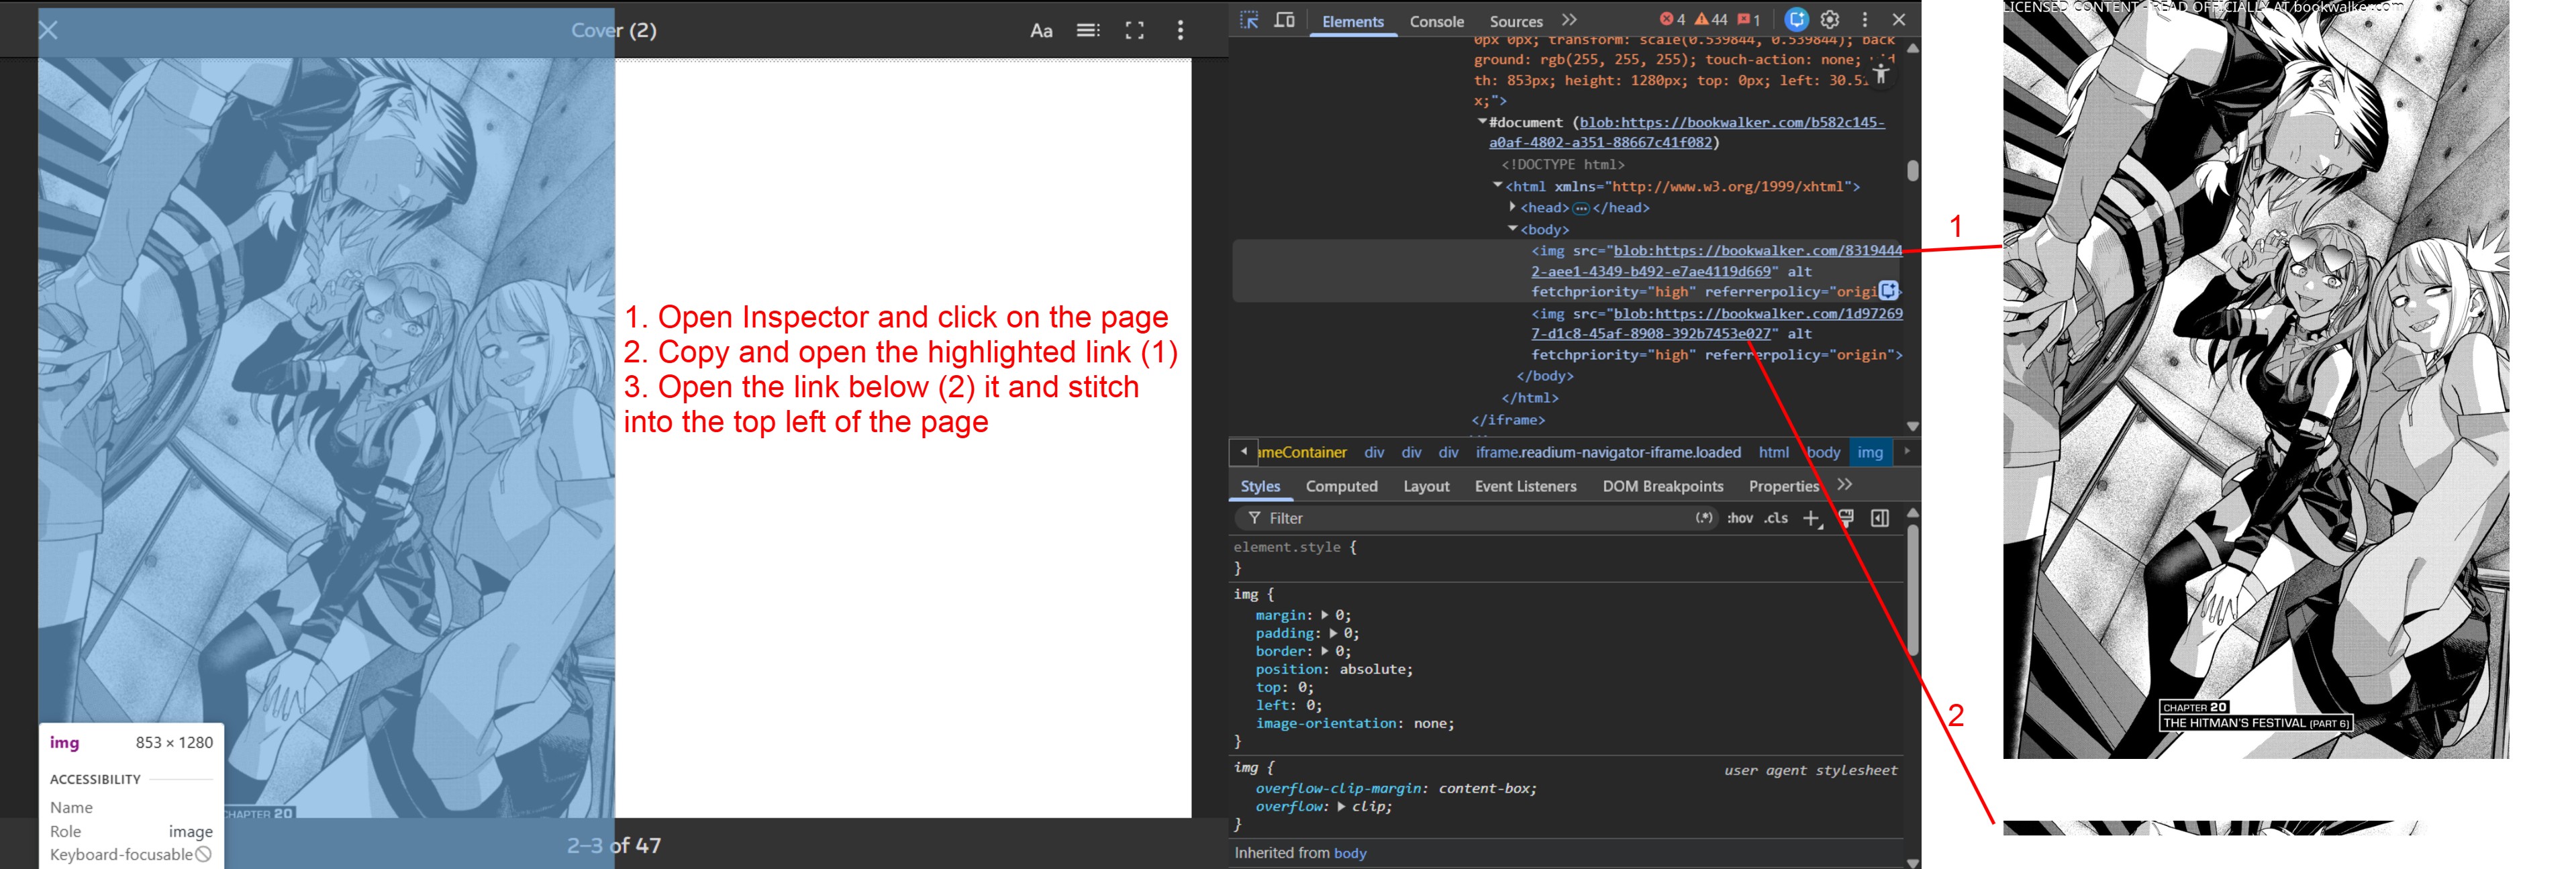Toggle the .cls element classes panel
Screen dimensions: 2576x869
(1775, 518)
